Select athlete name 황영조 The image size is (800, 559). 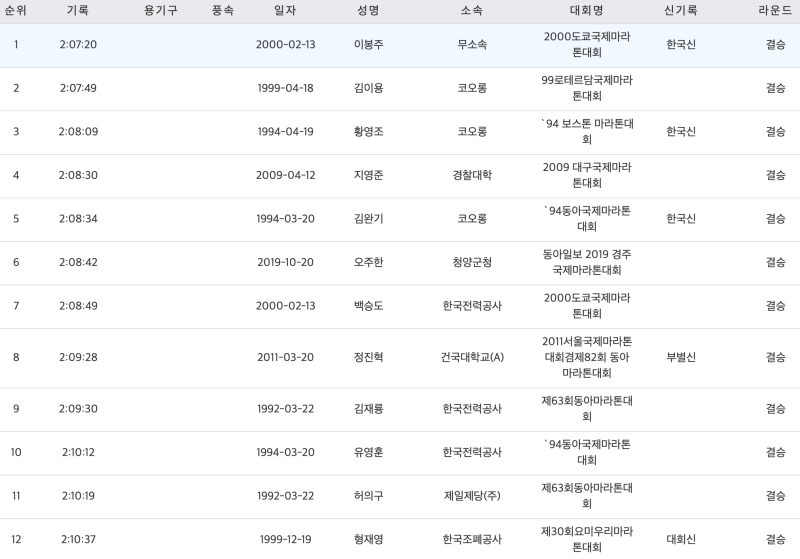(x=368, y=132)
